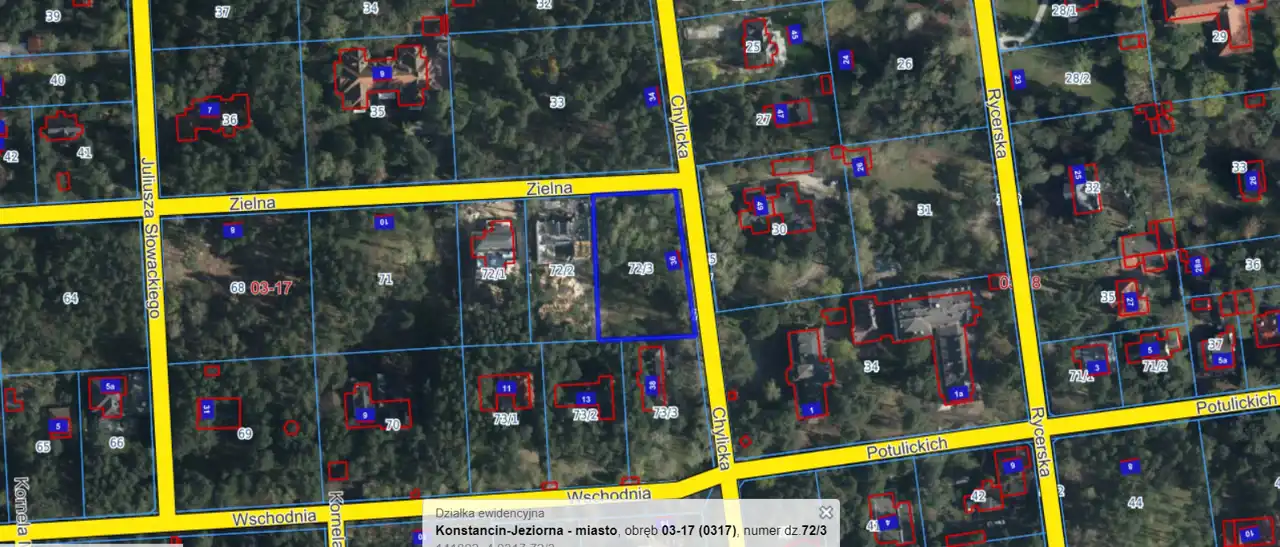Click address marker 47 on parcel 27
The width and height of the screenshot is (1280, 547).
tap(781, 113)
